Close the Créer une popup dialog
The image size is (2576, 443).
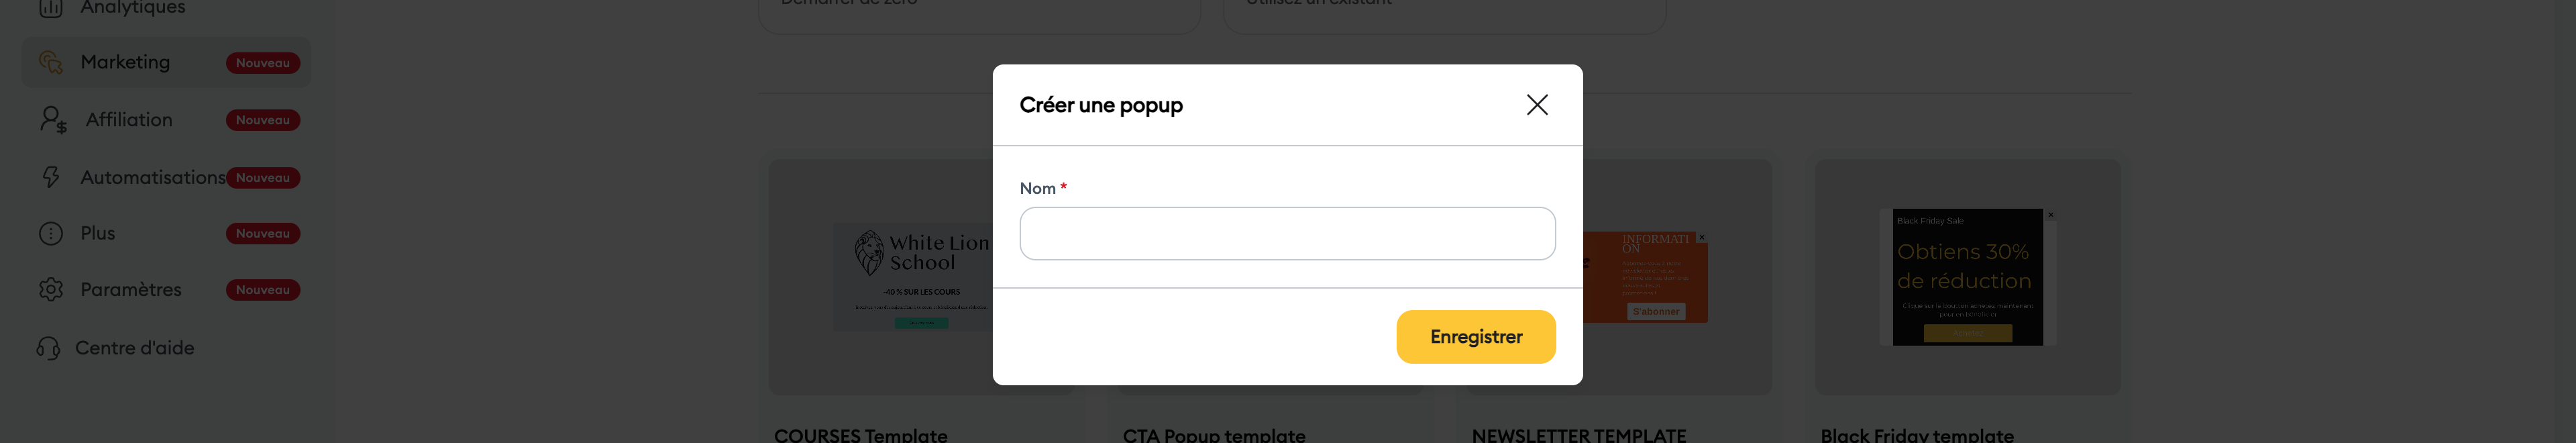click(x=1536, y=105)
